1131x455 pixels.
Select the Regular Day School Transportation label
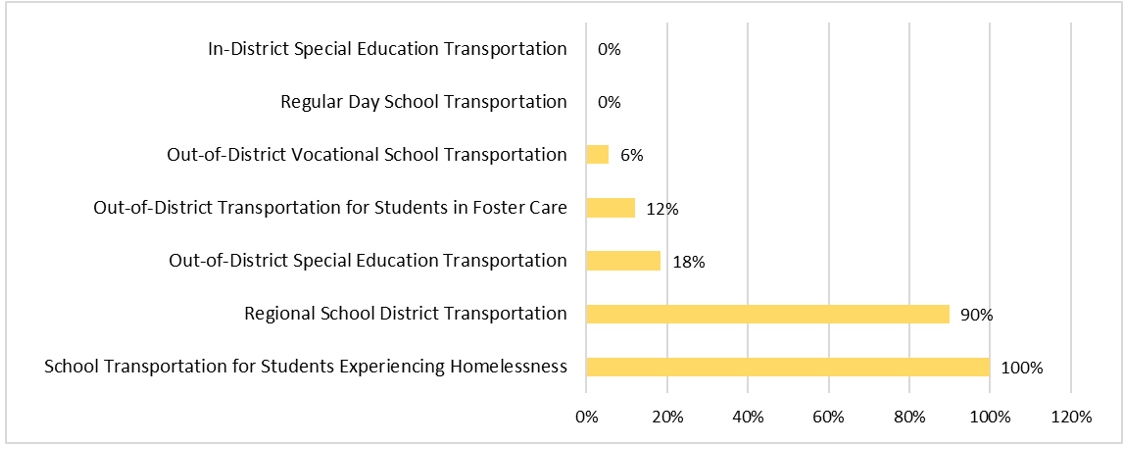click(x=423, y=101)
